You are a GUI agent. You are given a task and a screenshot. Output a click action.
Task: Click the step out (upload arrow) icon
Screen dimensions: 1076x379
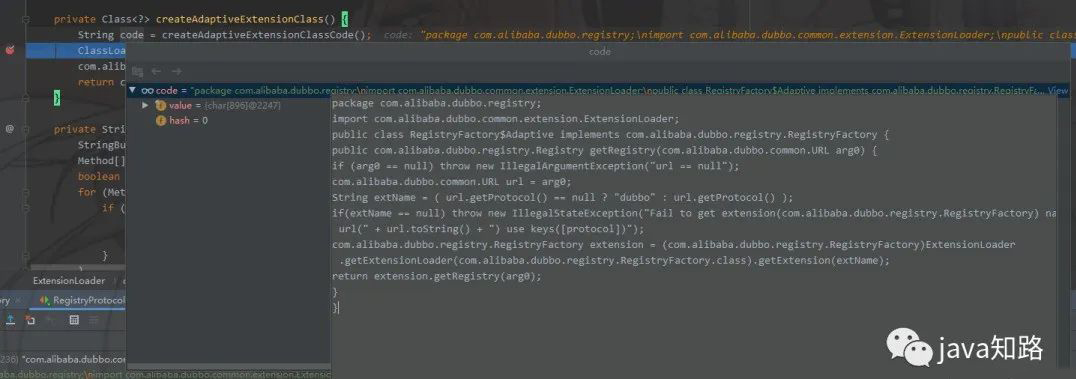pos(10,320)
